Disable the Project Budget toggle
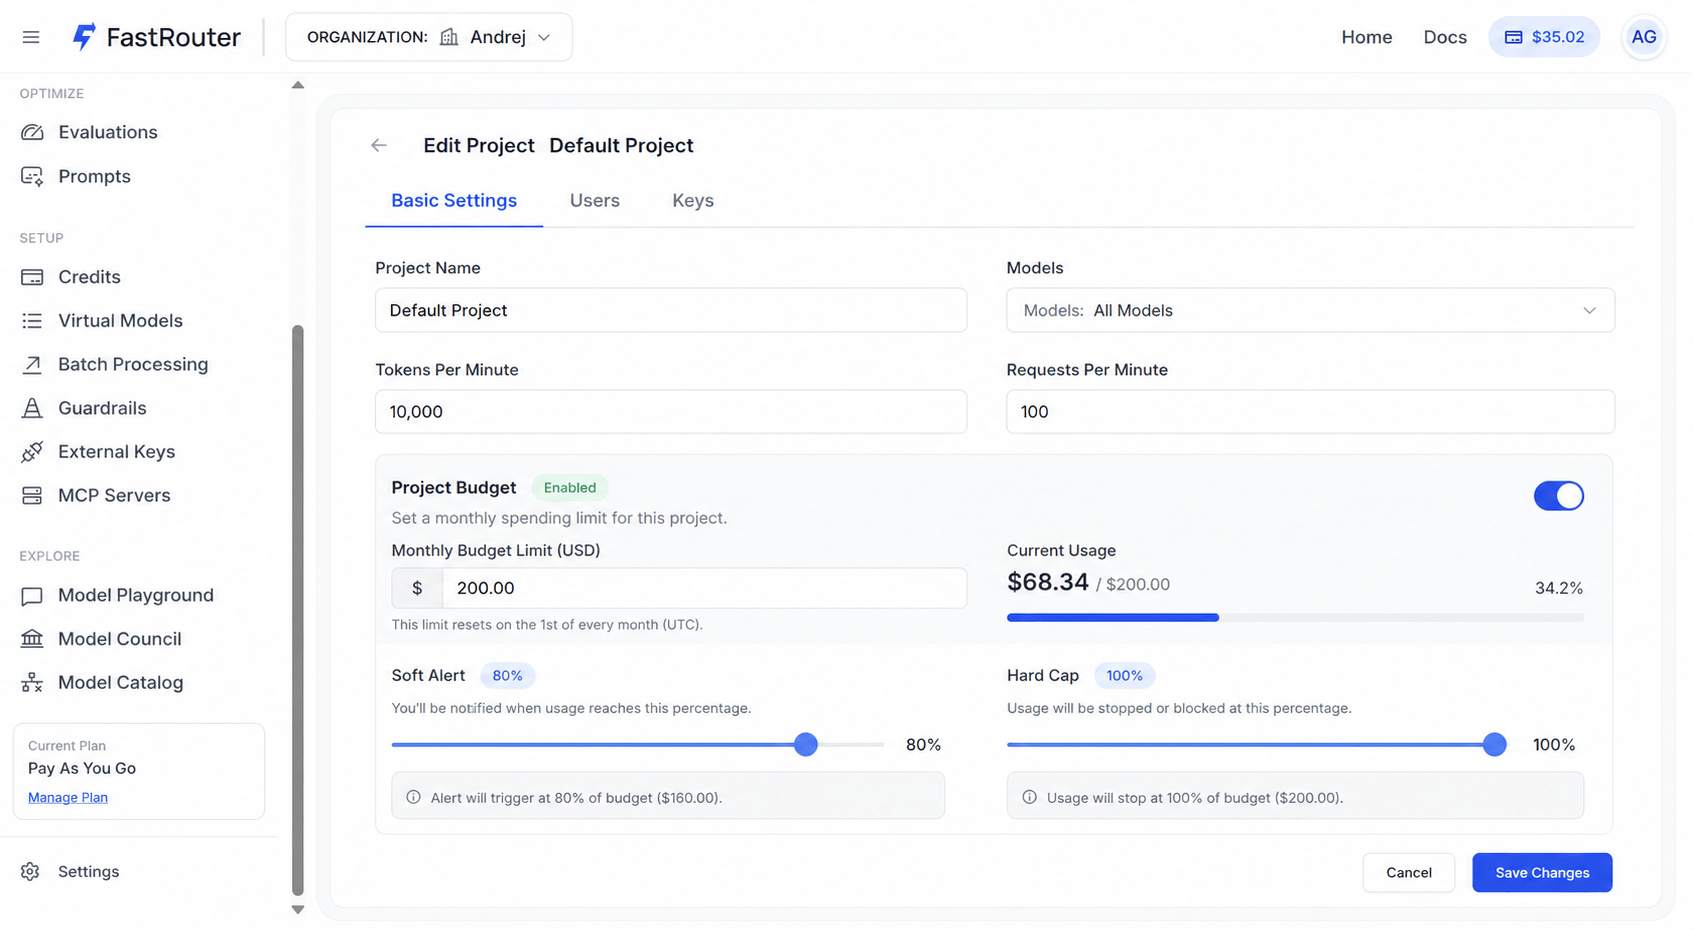The height and width of the screenshot is (929, 1693). pyautogui.click(x=1558, y=496)
